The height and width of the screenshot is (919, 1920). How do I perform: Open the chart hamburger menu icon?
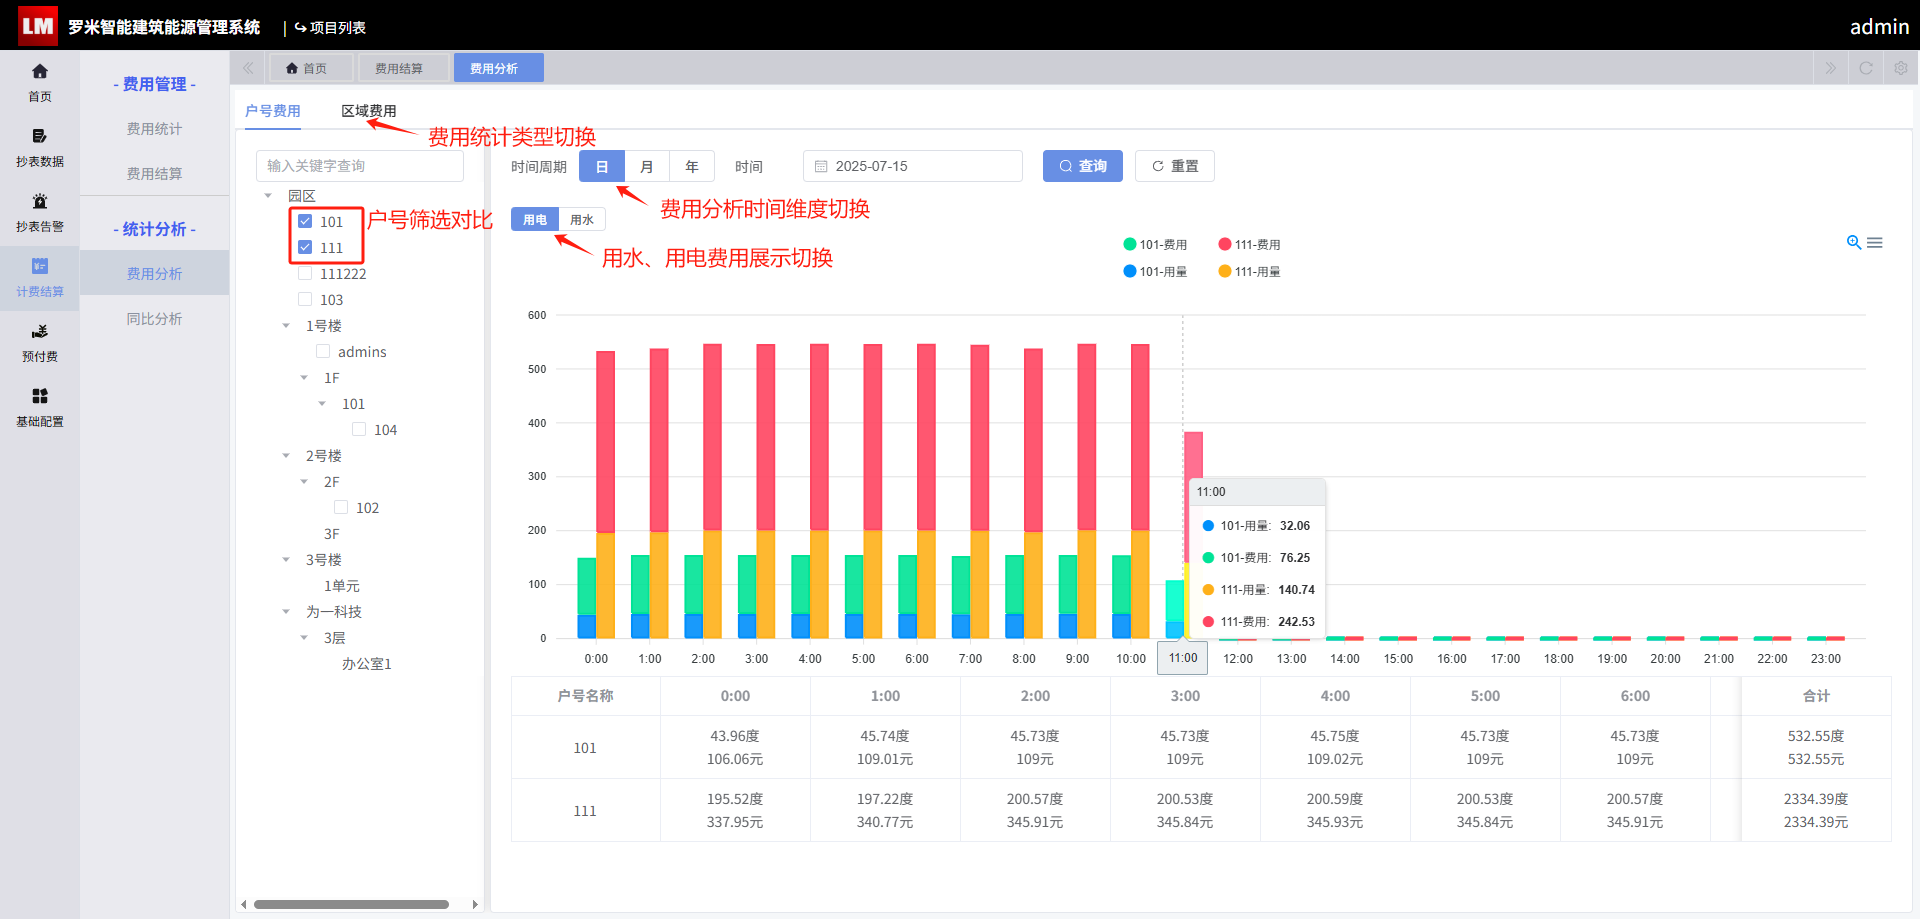[x=1875, y=242]
